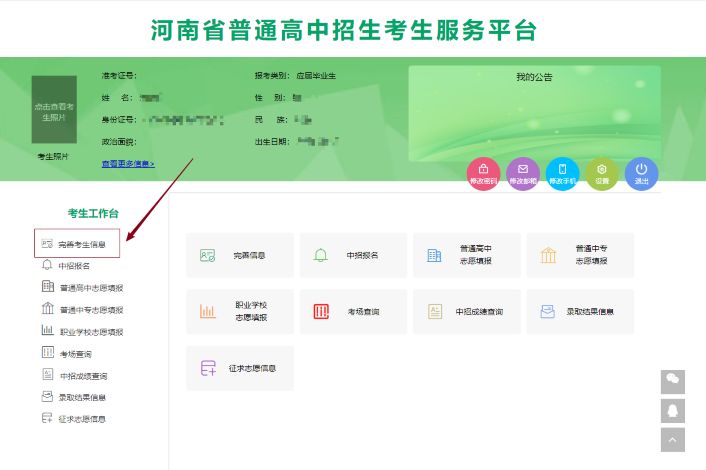Click the sidebar 录取结果信息 envelope icon

click(x=47, y=396)
